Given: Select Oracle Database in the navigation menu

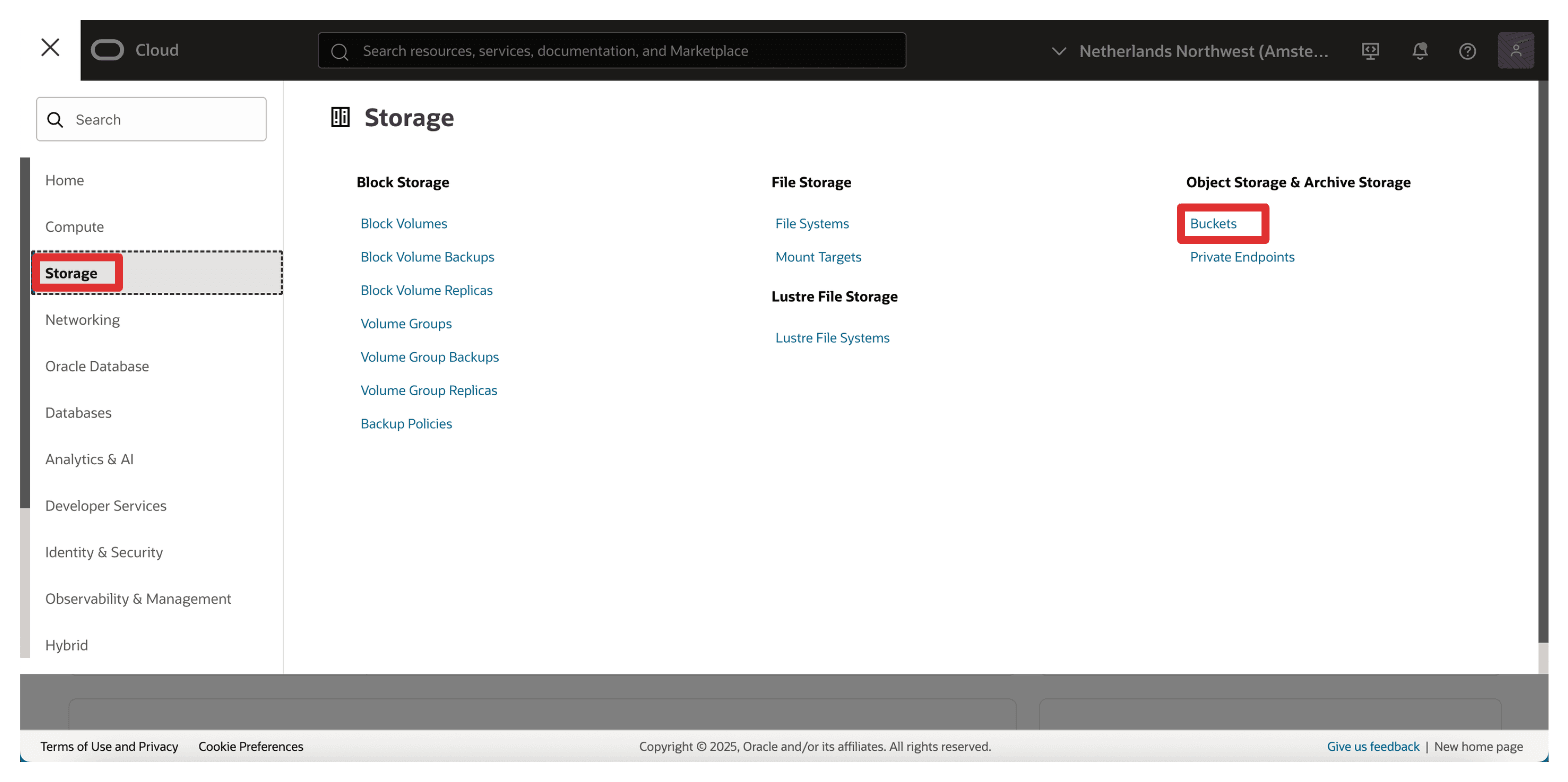Looking at the screenshot, I should 97,366.
